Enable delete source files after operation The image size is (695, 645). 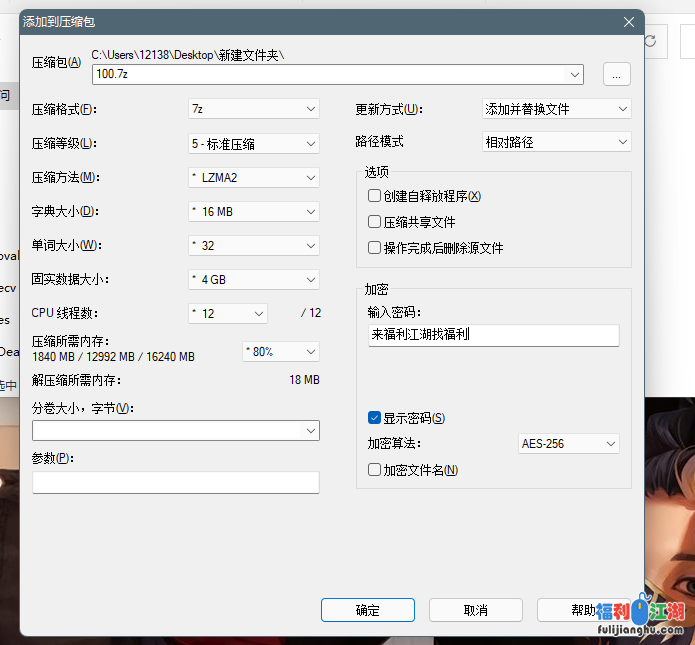375,248
